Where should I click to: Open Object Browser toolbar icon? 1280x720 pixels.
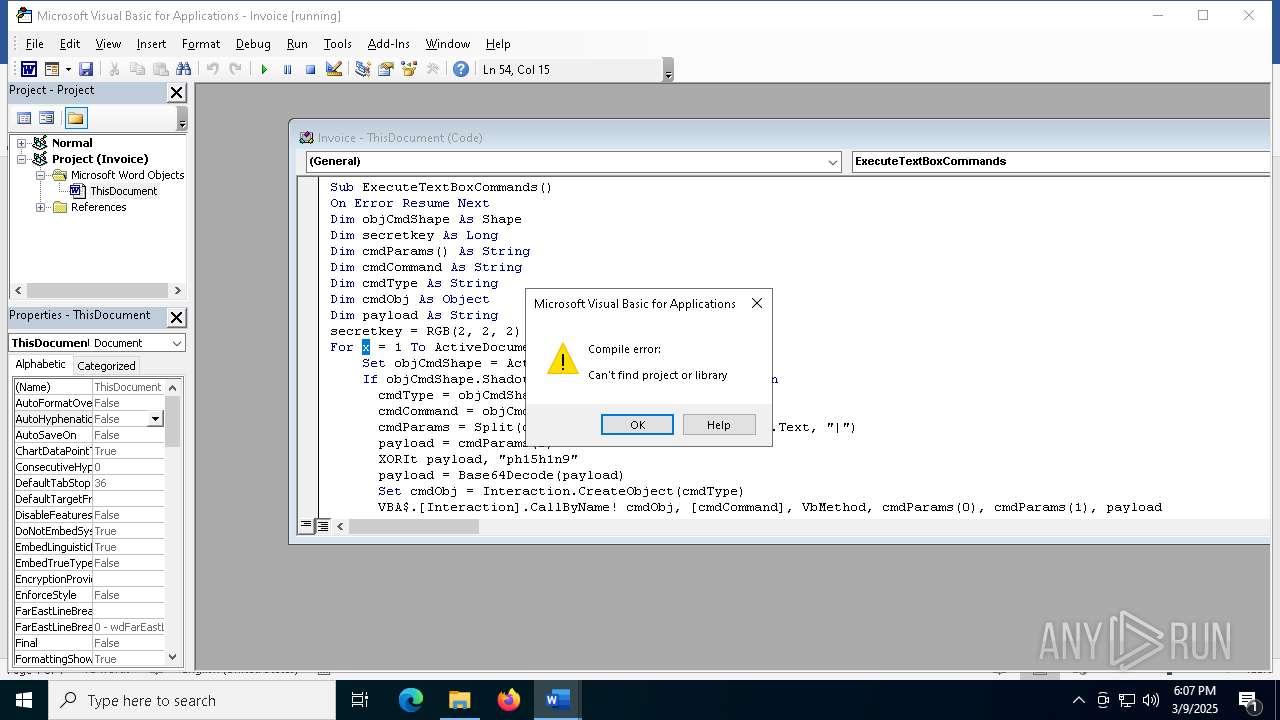point(408,69)
